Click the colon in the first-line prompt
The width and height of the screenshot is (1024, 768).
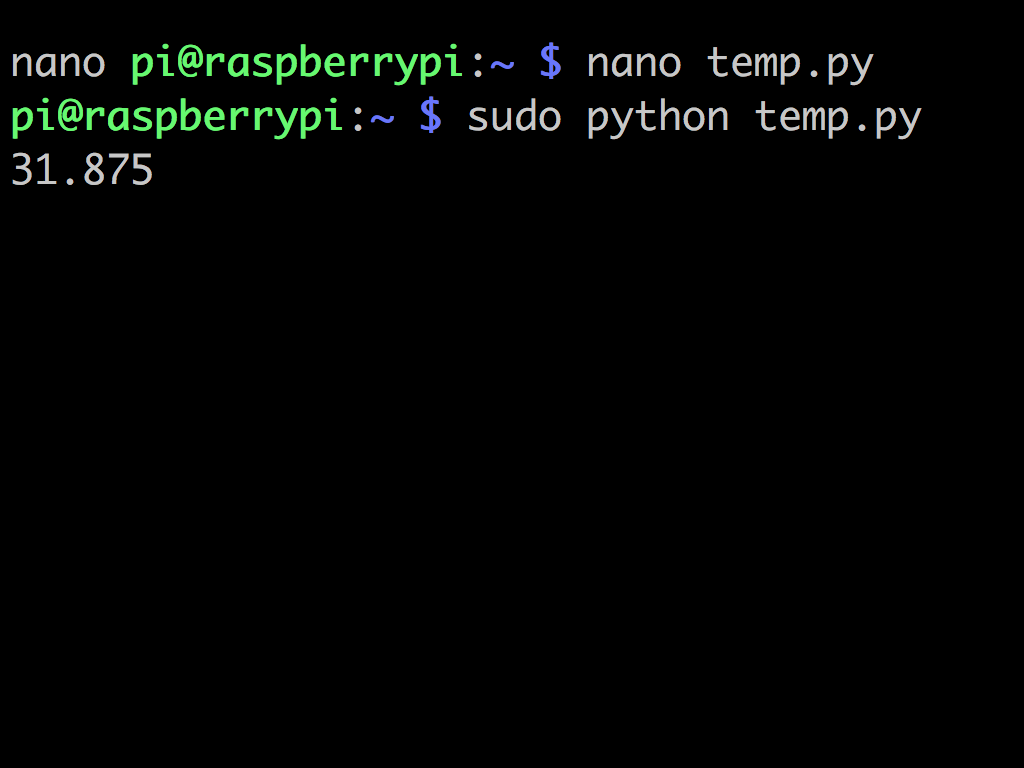pyautogui.click(x=478, y=65)
